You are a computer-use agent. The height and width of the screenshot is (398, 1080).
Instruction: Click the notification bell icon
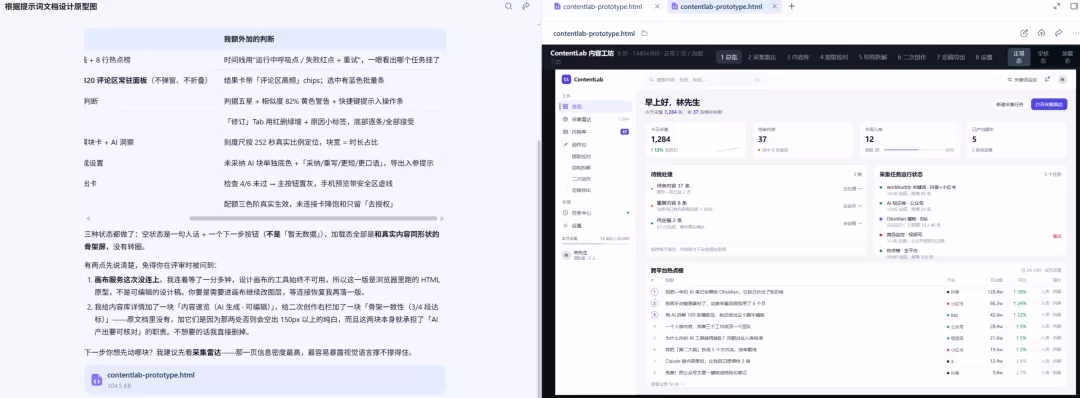[x=1048, y=79]
